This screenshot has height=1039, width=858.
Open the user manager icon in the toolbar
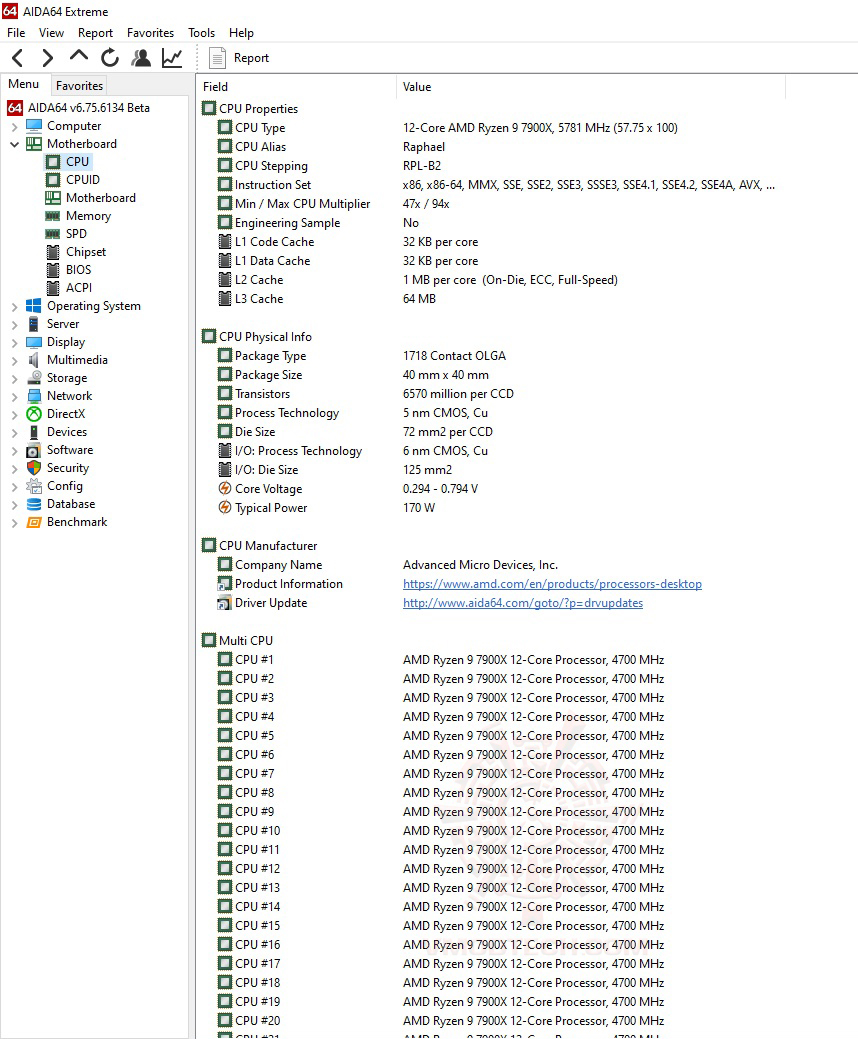tap(140, 58)
